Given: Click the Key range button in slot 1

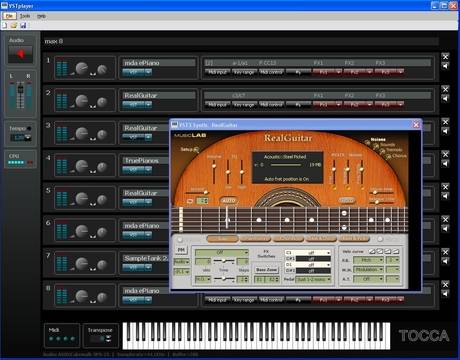Looking at the screenshot, I should [244, 72].
